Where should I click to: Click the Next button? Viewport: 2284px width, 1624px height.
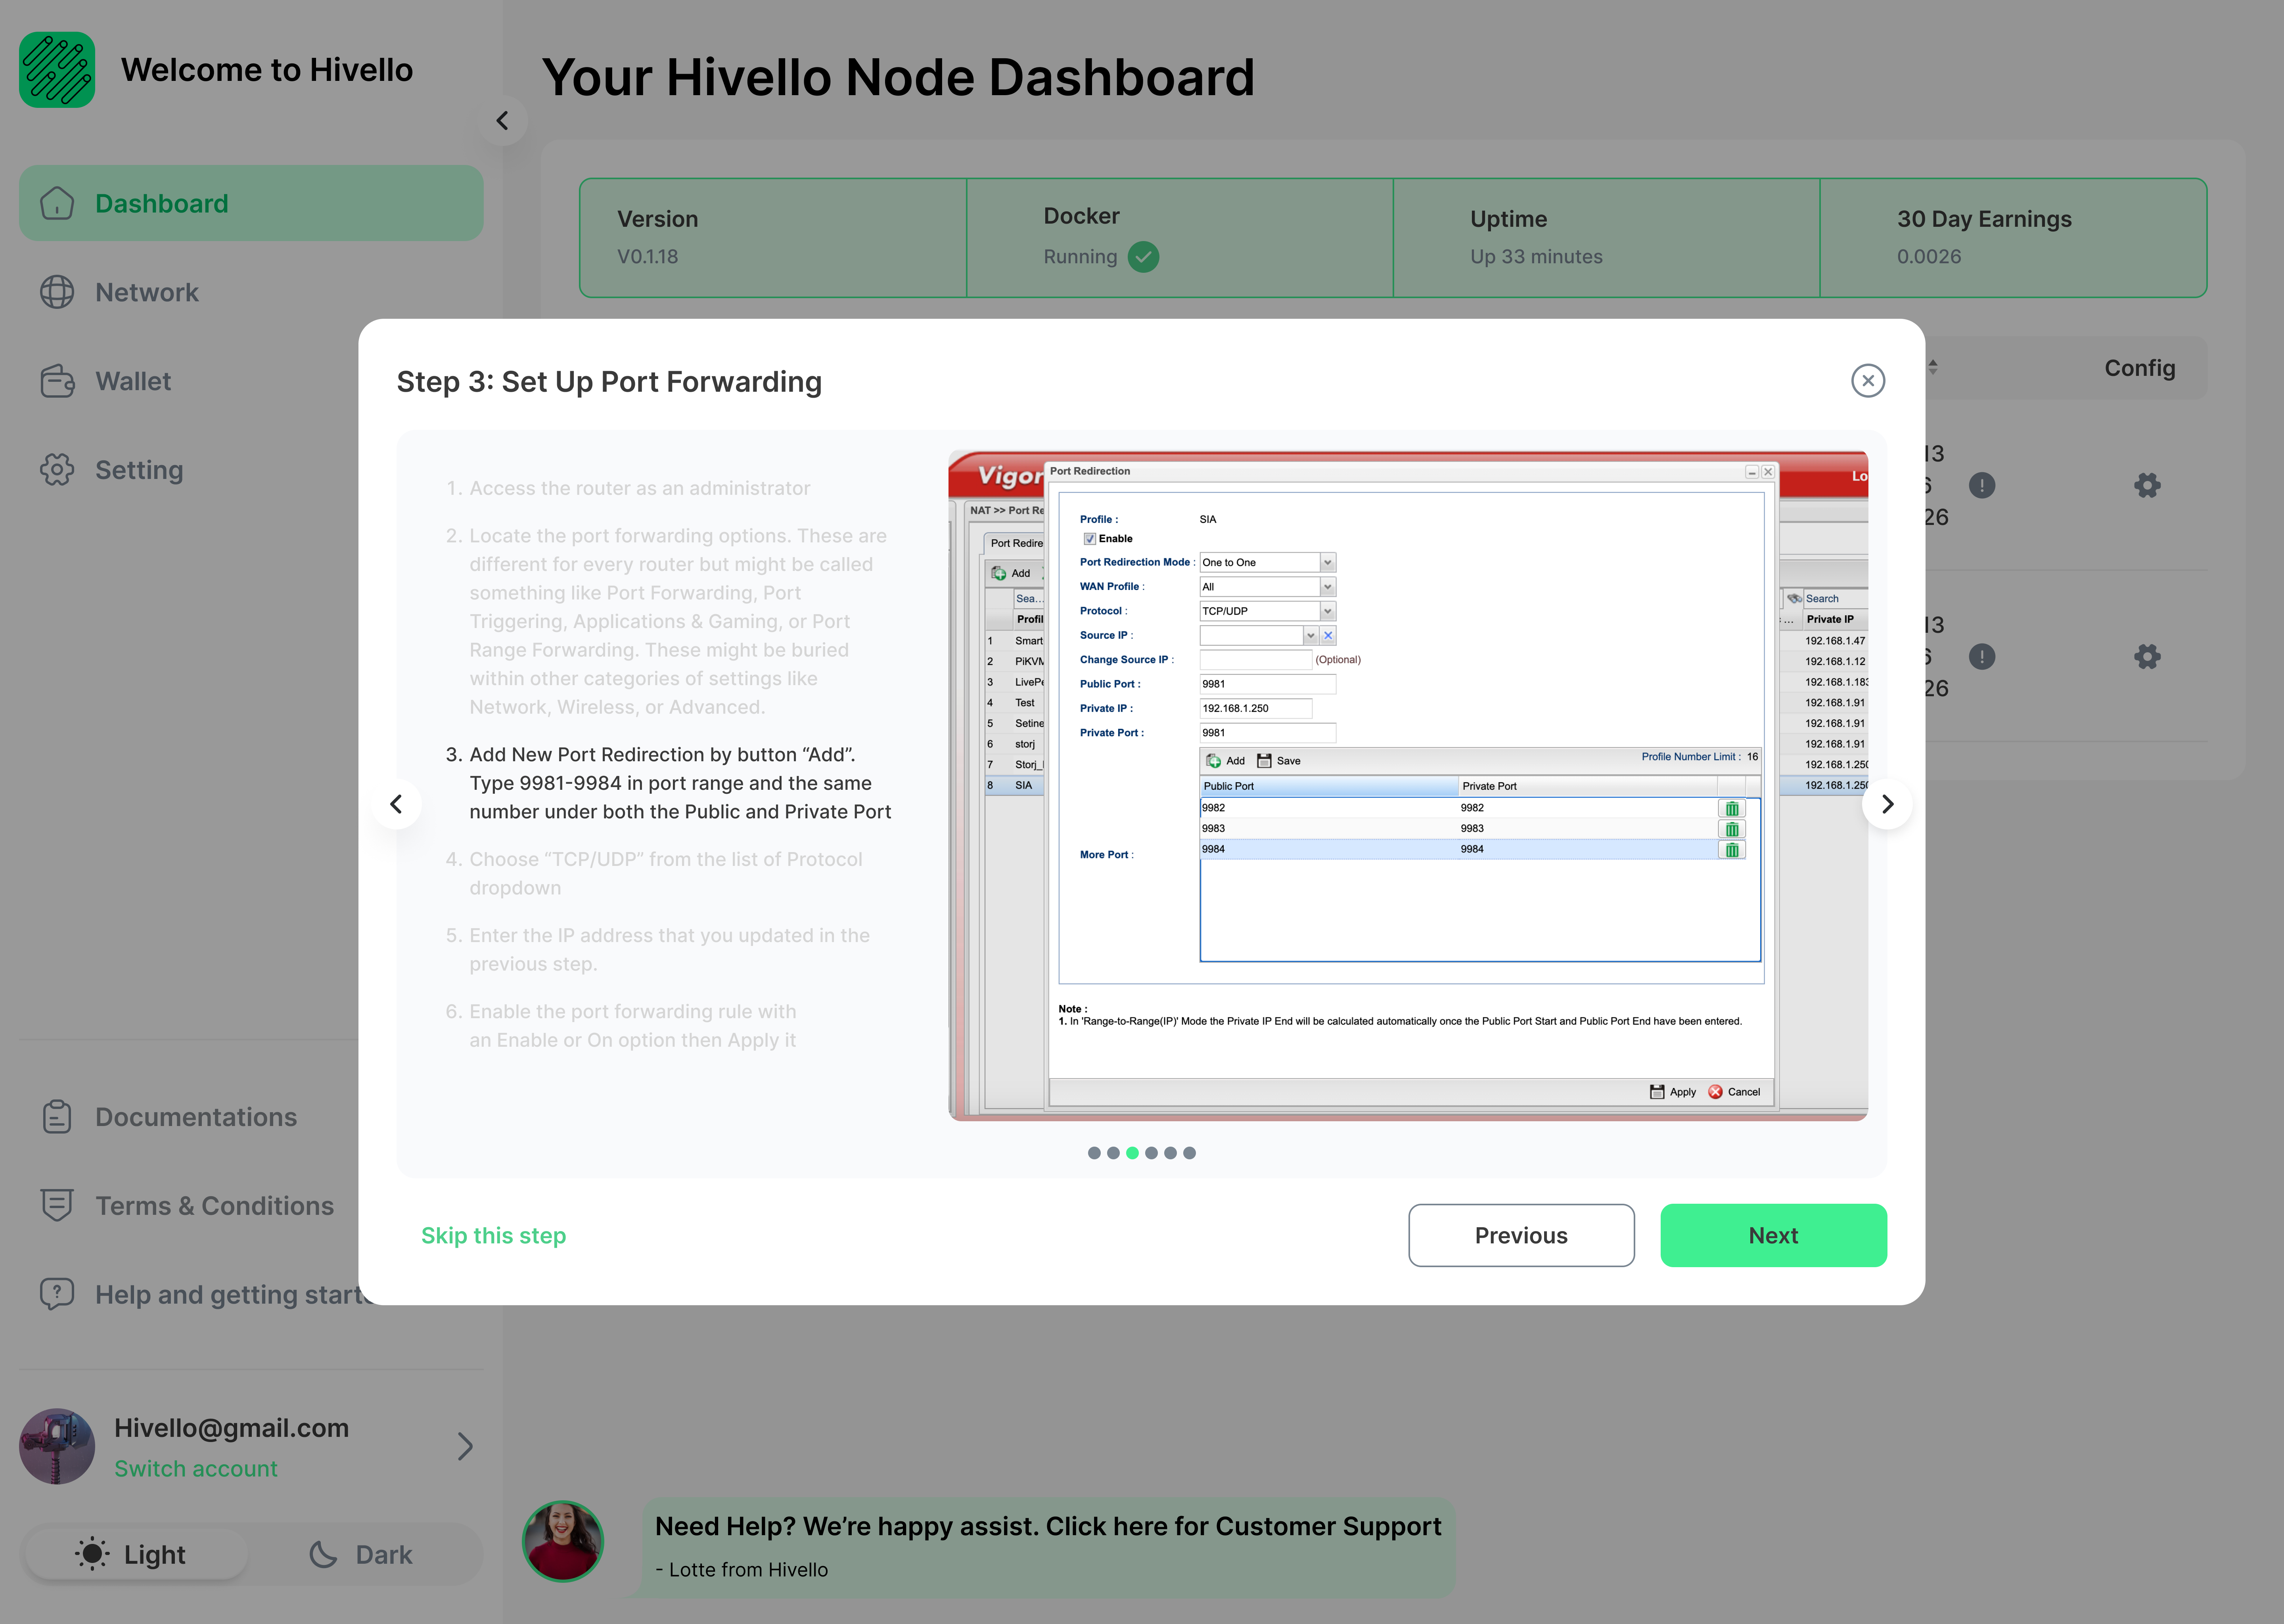[1773, 1234]
